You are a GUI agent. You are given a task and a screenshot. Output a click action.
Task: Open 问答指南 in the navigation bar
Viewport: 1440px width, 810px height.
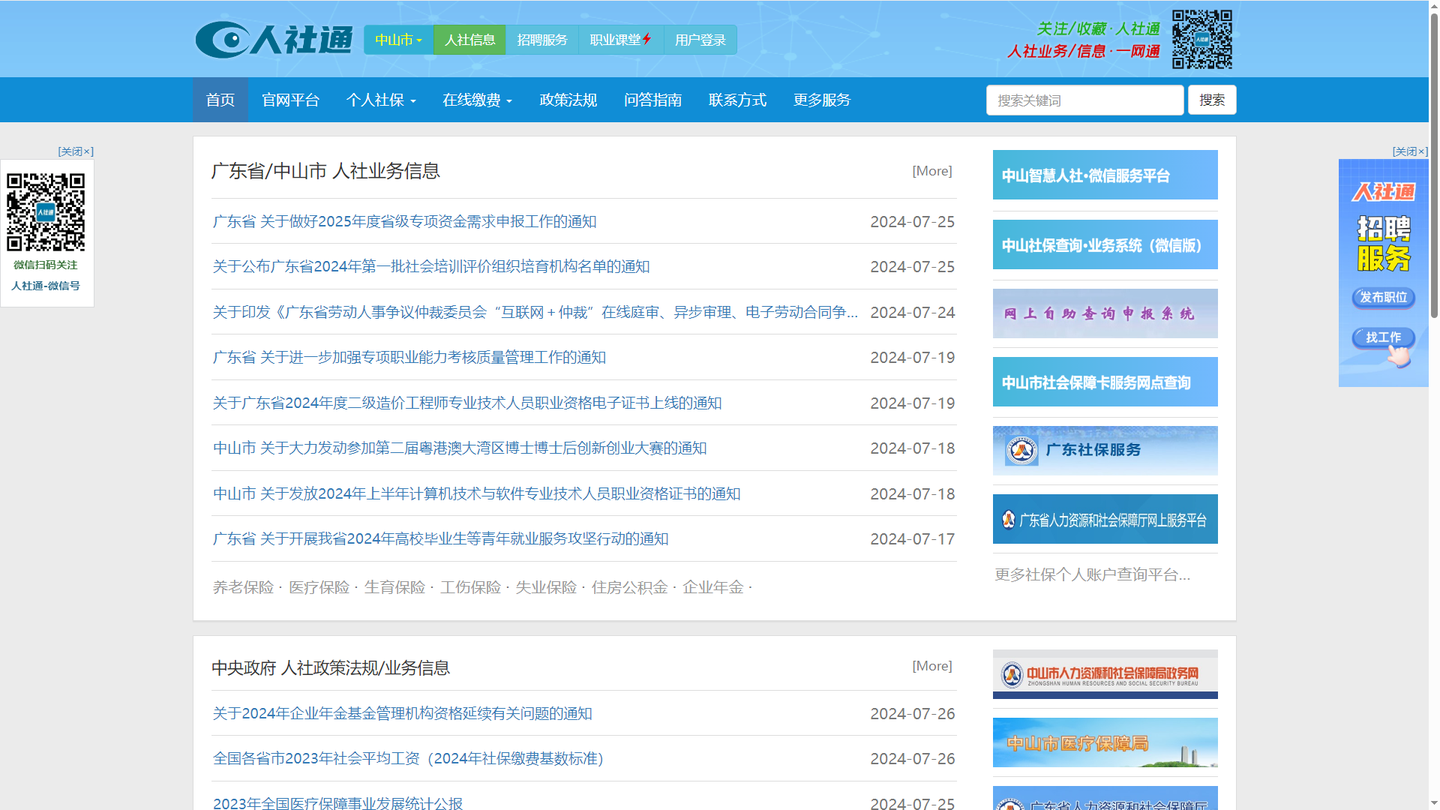[653, 100]
